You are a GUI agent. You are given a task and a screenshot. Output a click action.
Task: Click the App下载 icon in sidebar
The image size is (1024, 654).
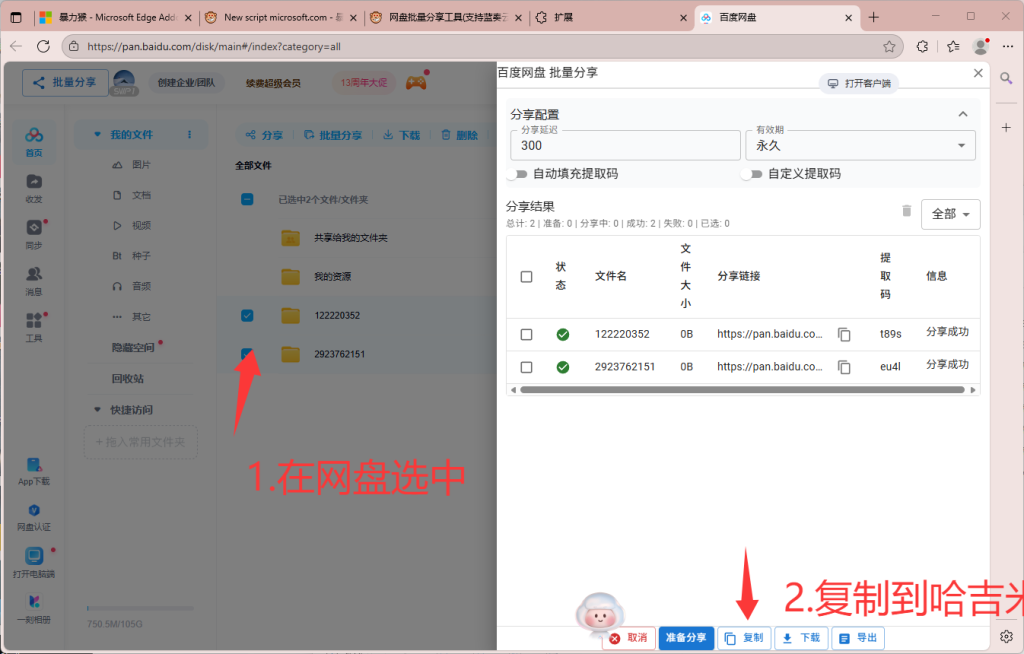[33, 466]
